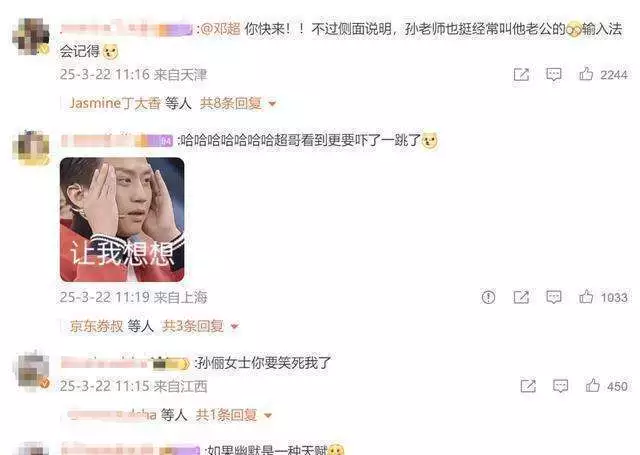640x455 pixels.
Task: Open the first commenter's avatar
Action: (x=31, y=37)
